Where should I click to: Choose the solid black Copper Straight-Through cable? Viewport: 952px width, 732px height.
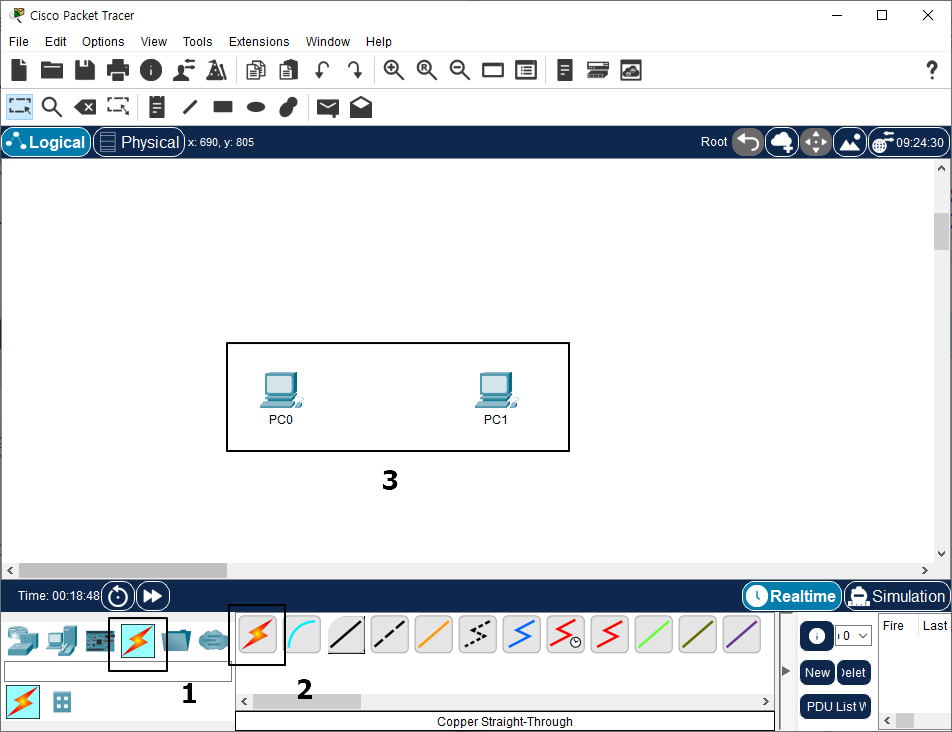[x=346, y=635]
